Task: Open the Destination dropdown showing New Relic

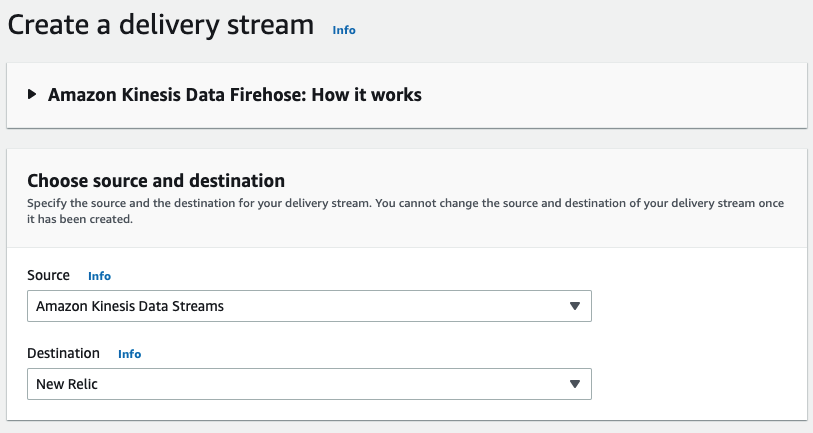Action: tap(309, 384)
